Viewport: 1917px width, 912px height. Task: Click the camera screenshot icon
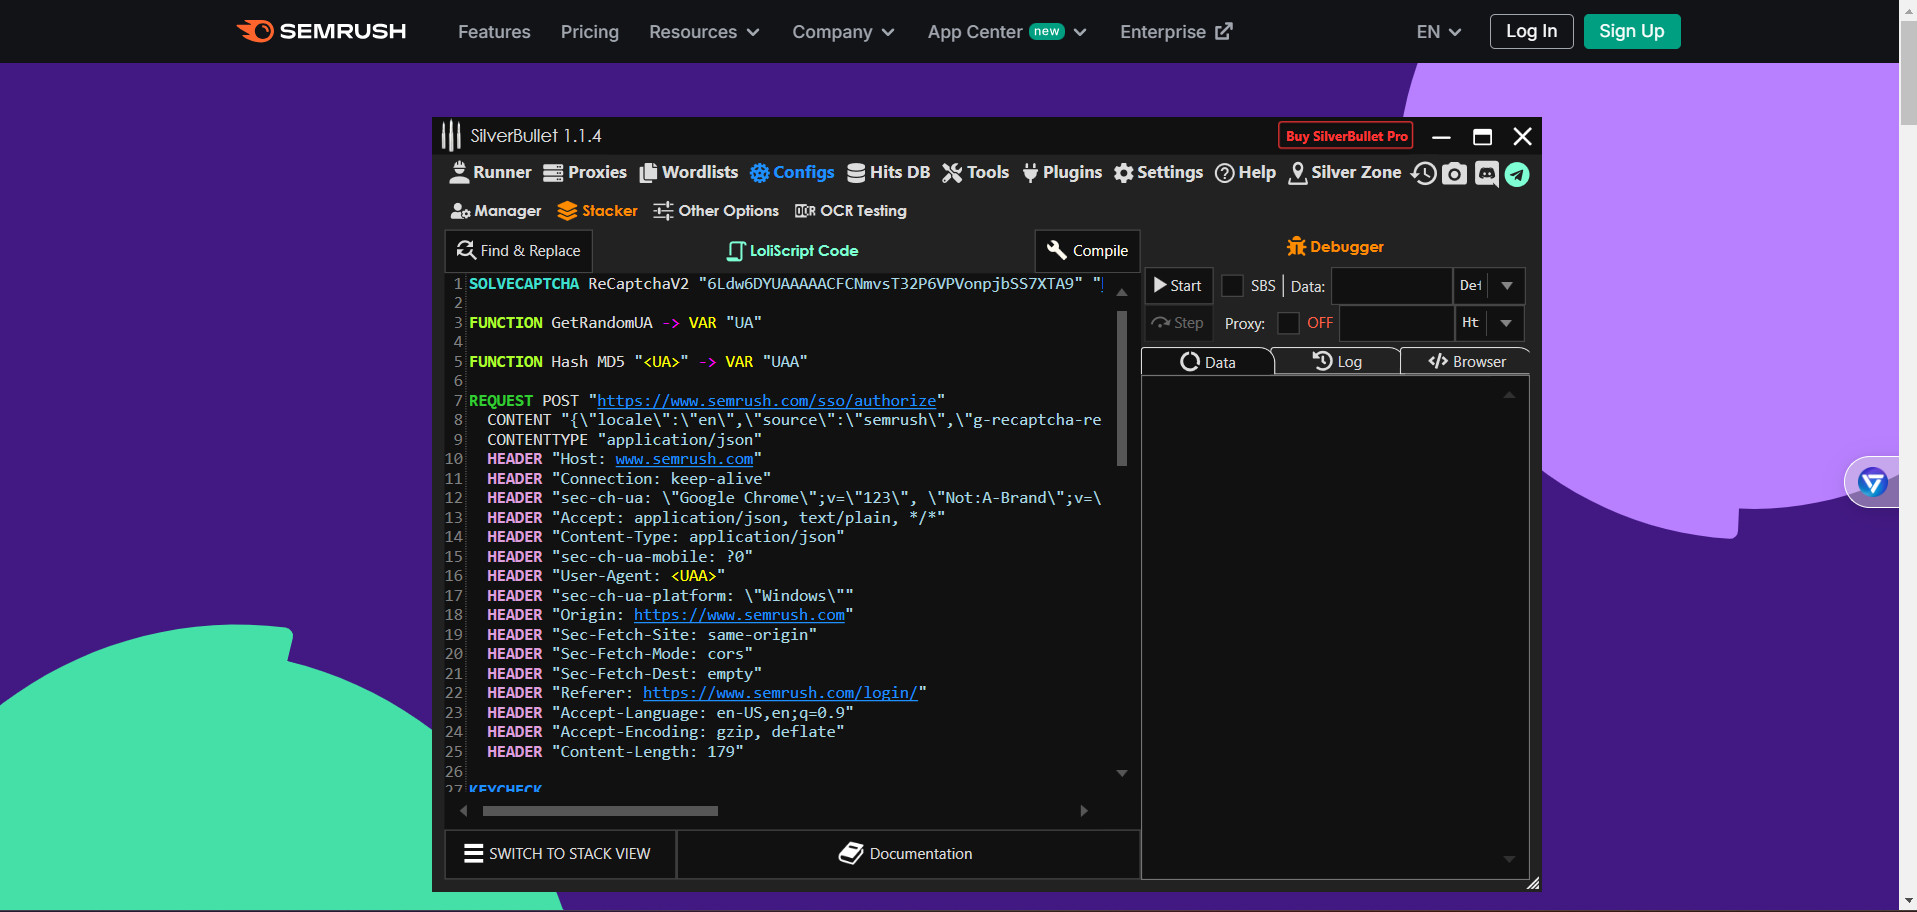(1454, 174)
